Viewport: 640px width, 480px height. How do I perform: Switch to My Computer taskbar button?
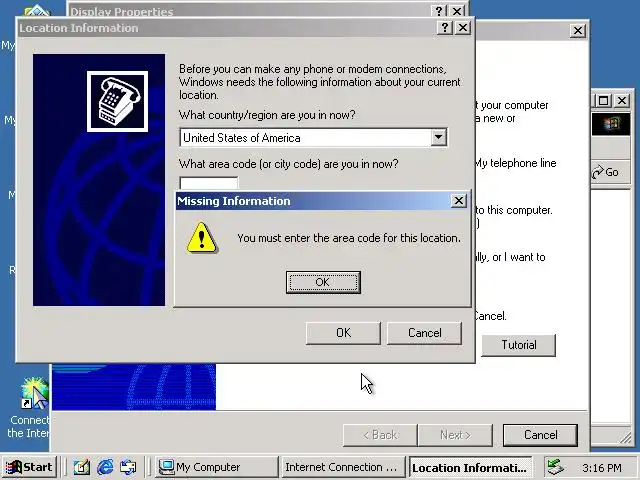click(x=217, y=467)
